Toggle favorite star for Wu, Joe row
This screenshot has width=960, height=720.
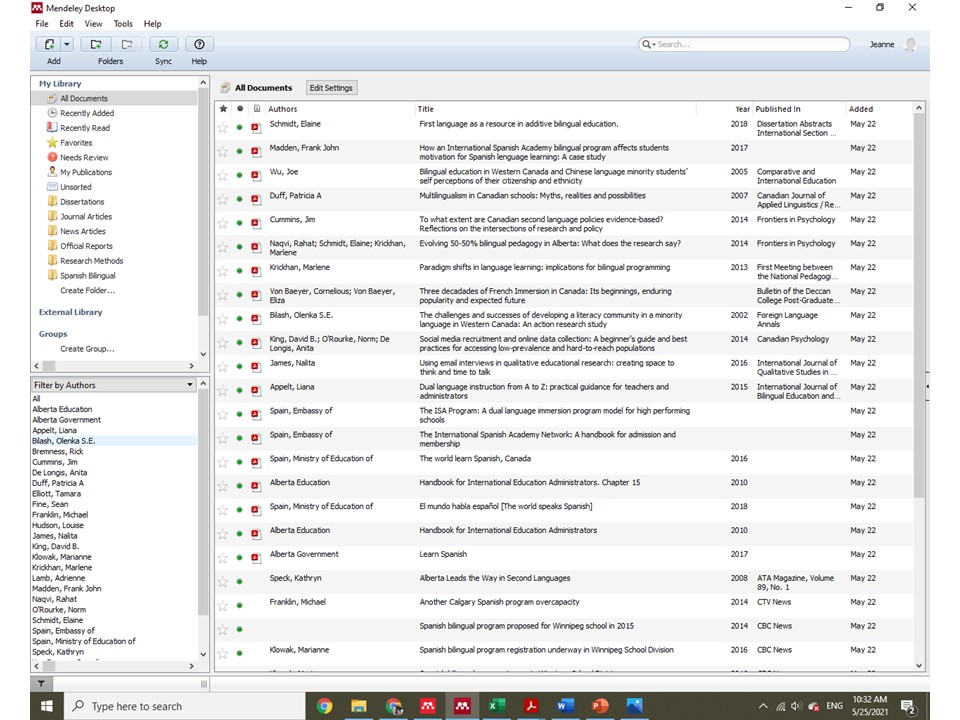tap(223, 175)
